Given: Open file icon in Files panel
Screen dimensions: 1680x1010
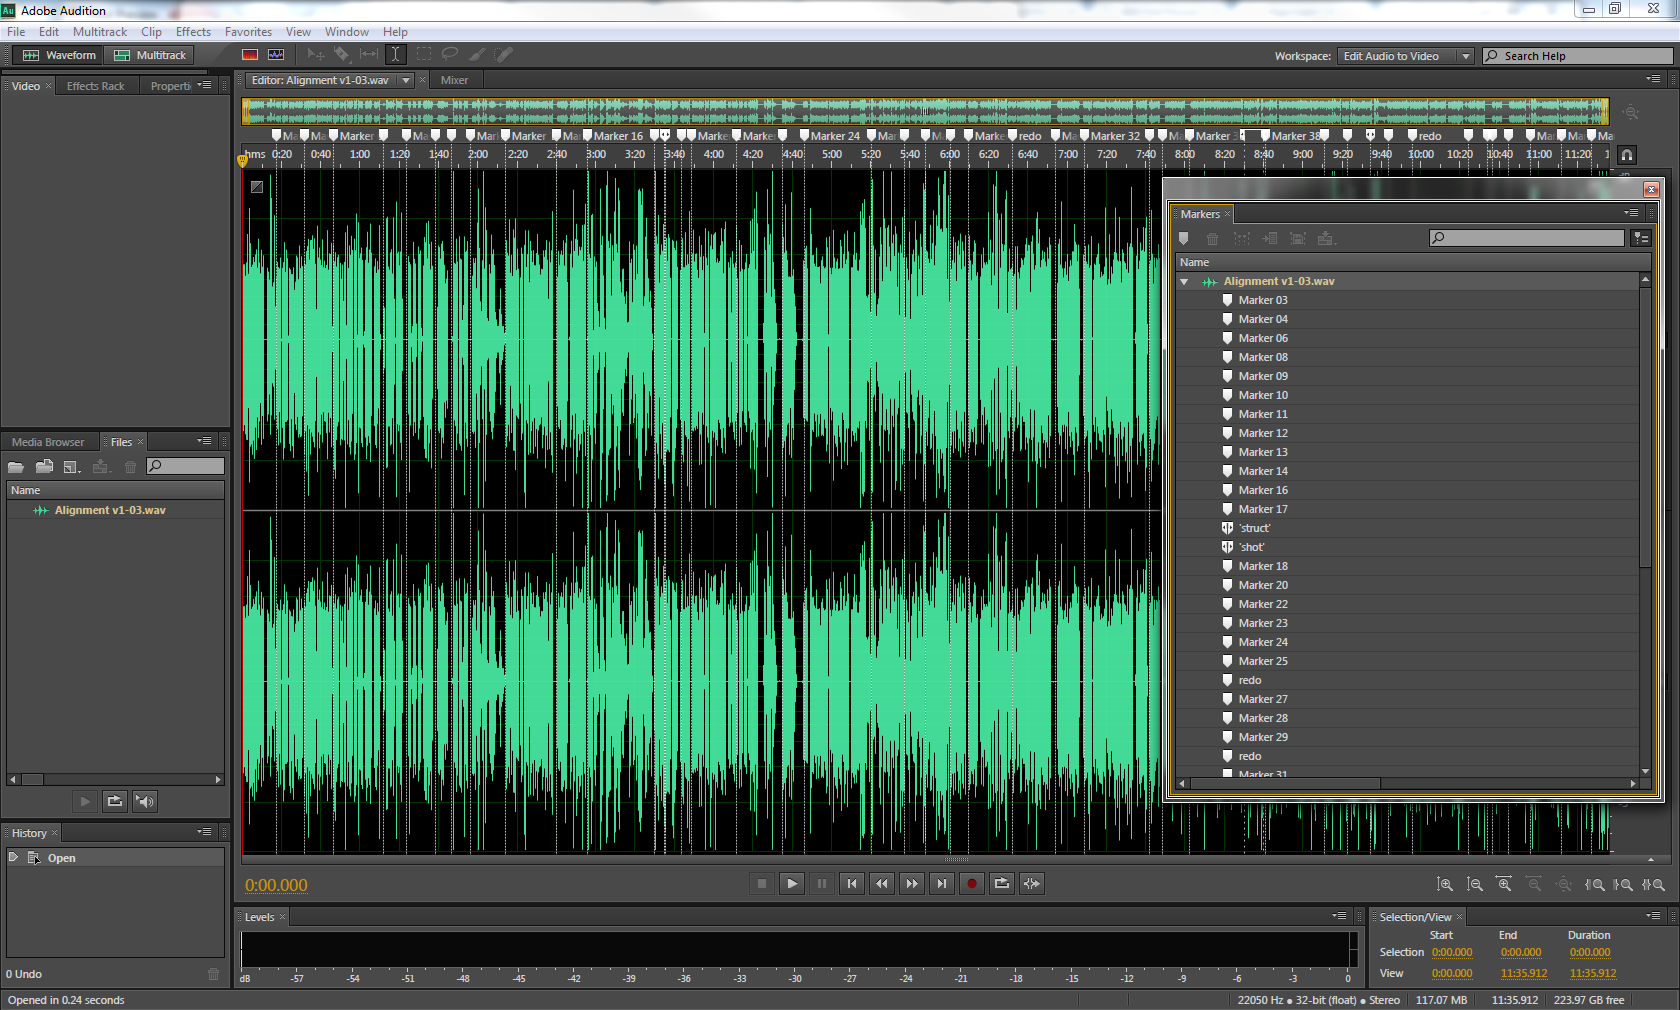Looking at the screenshot, I should (x=16, y=467).
